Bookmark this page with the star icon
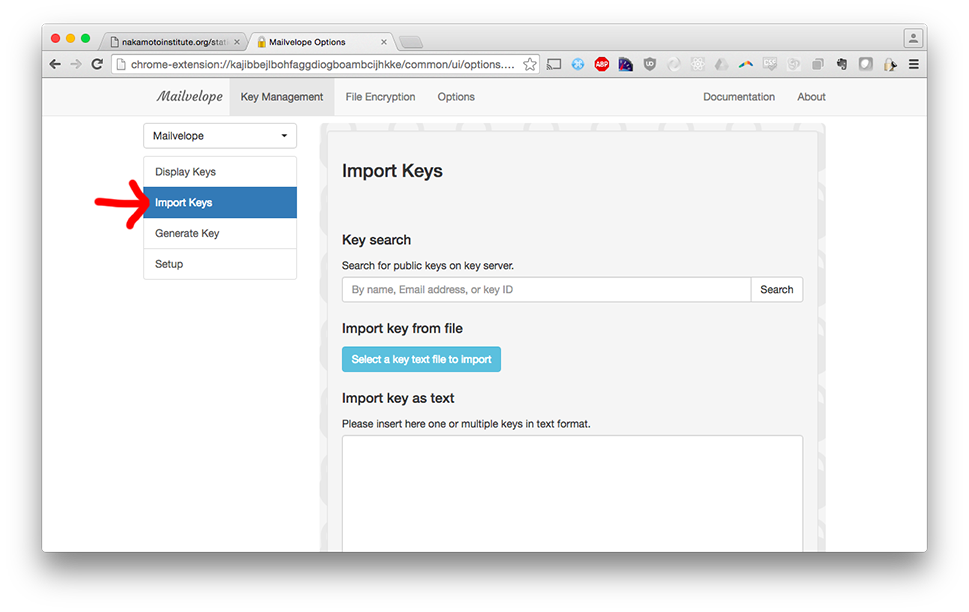Screen dimensions: 969x612 [530, 64]
